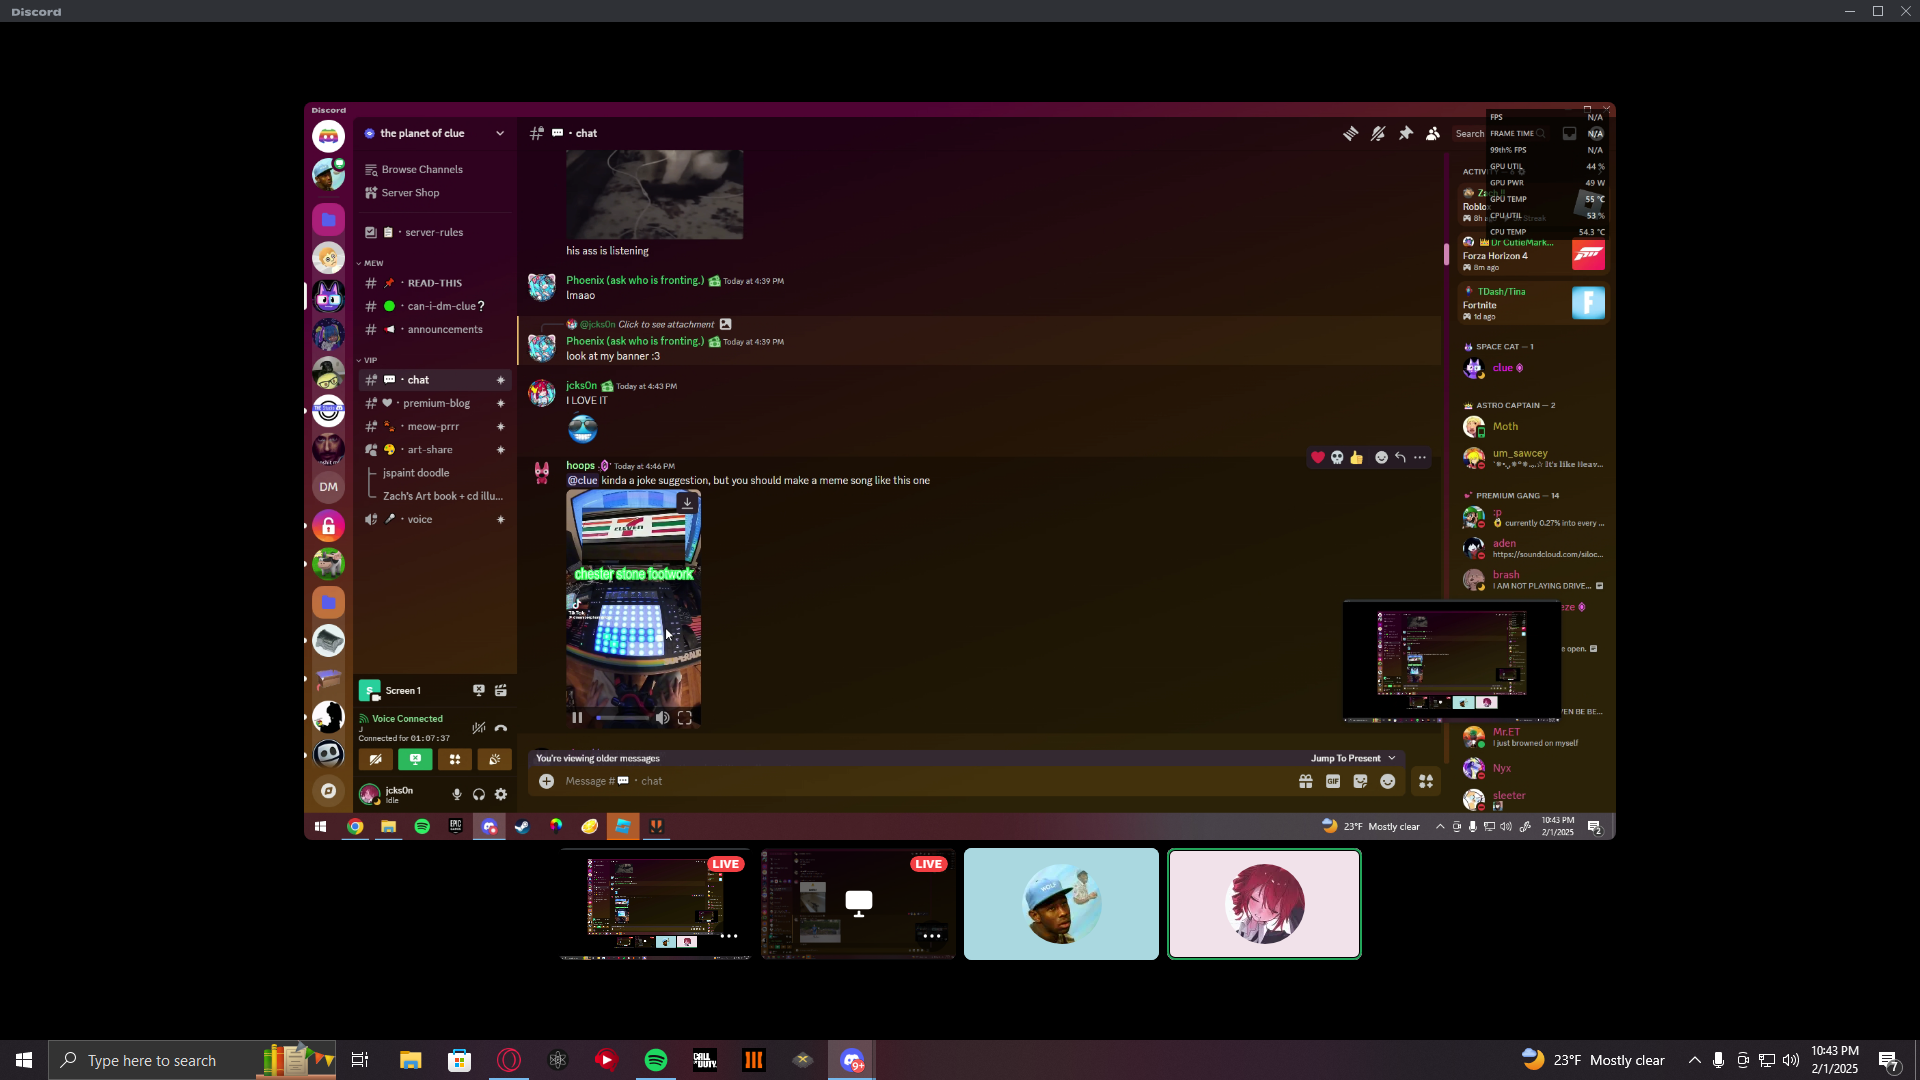Click the Threads icon in chat header
Screen dimensions: 1920x1080
[1350, 133]
